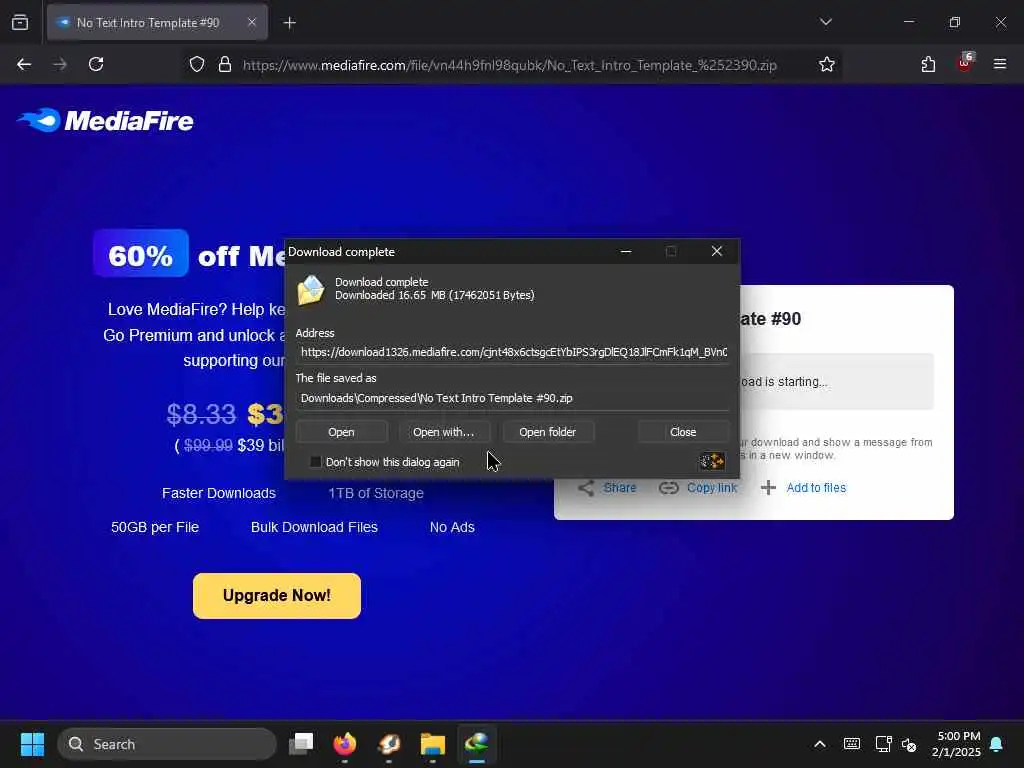
Task: Click the Firefox View icon at top left
Action: [20, 22]
